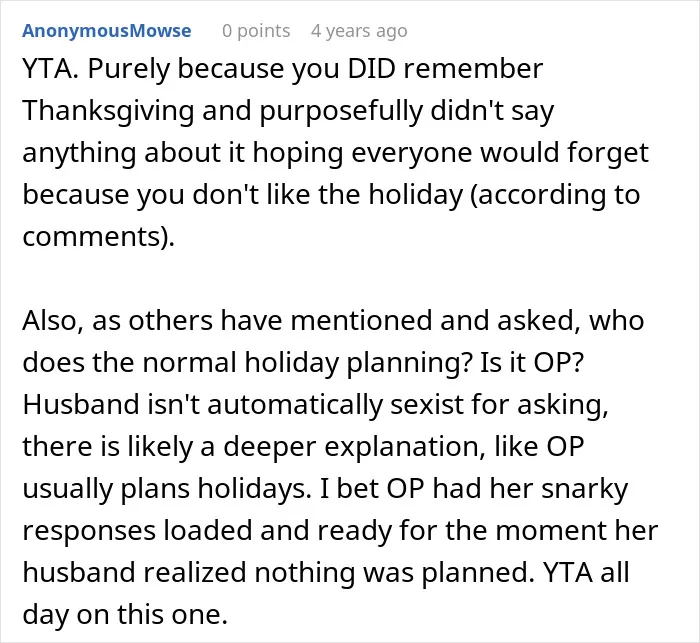
Task: Click the word "Thanksgiving" in first paragraph
Action: click(x=108, y=111)
